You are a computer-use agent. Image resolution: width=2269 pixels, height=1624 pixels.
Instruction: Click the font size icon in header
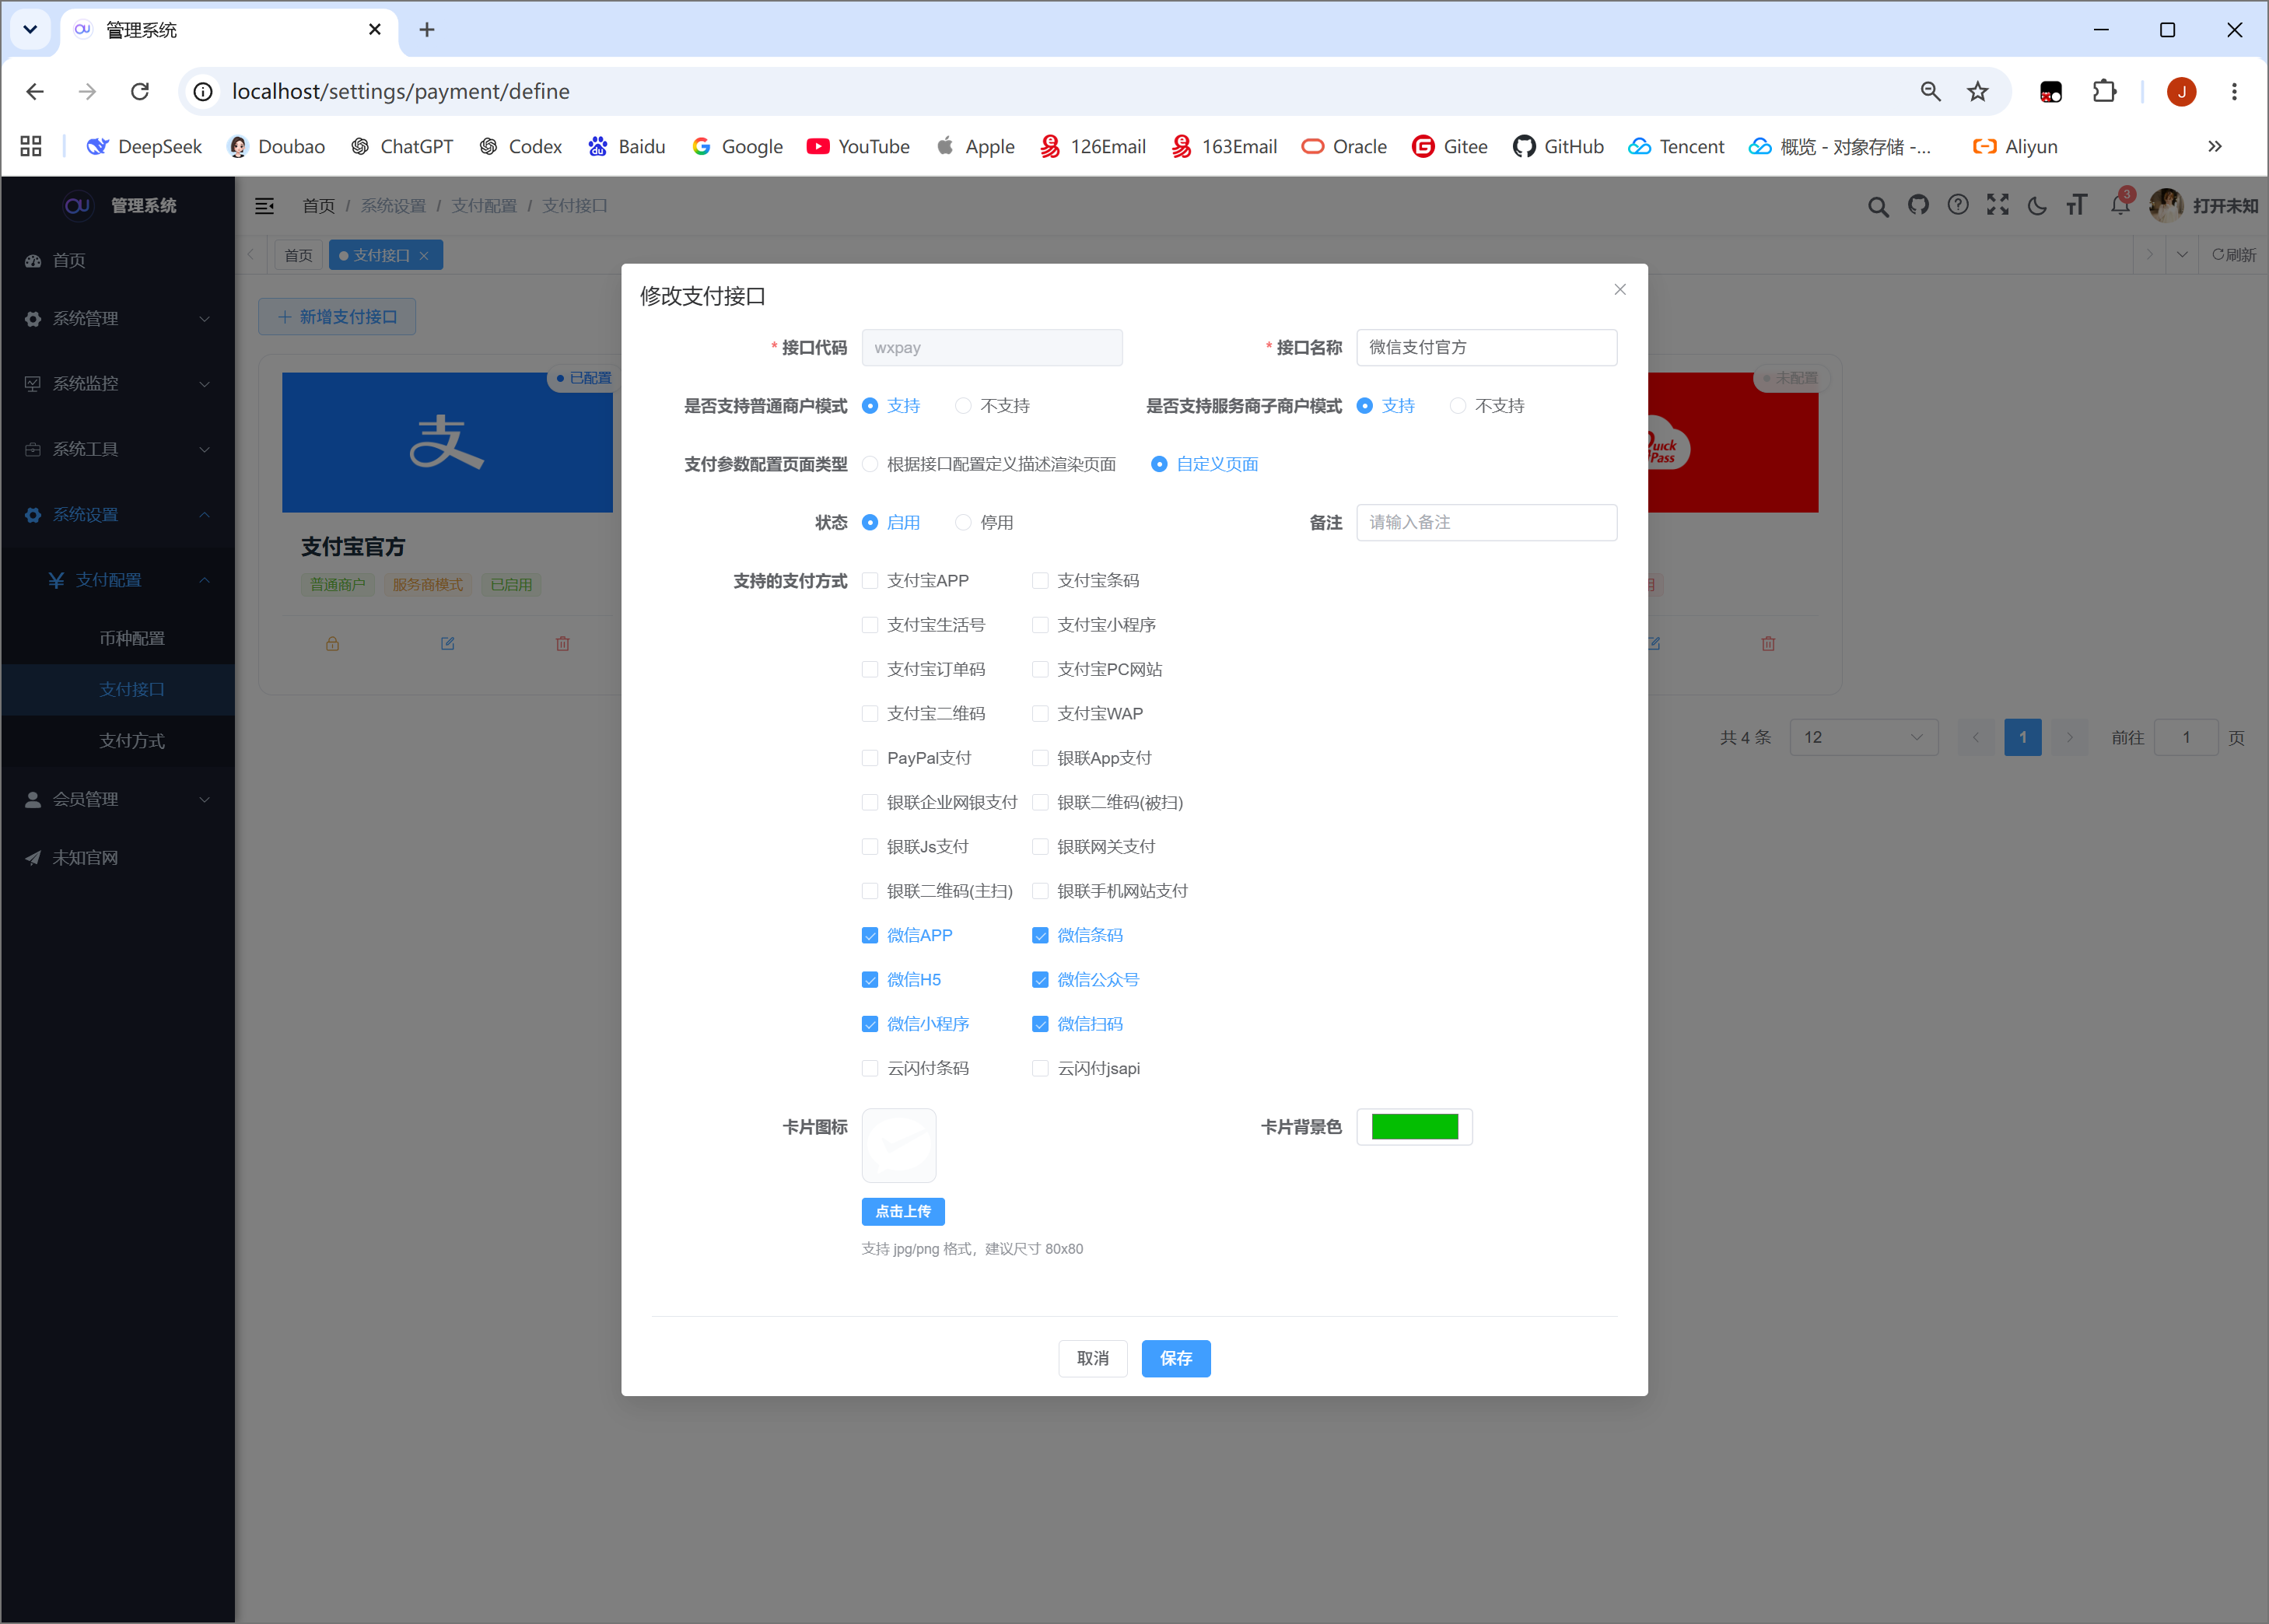pos(2077,205)
